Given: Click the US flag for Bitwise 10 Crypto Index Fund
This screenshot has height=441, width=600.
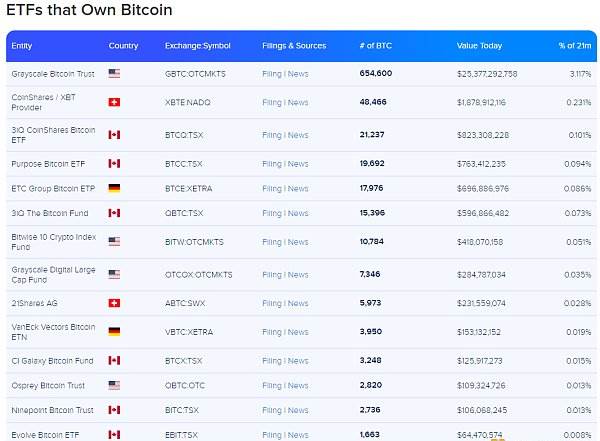Looking at the screenshot, I should 114,242.
